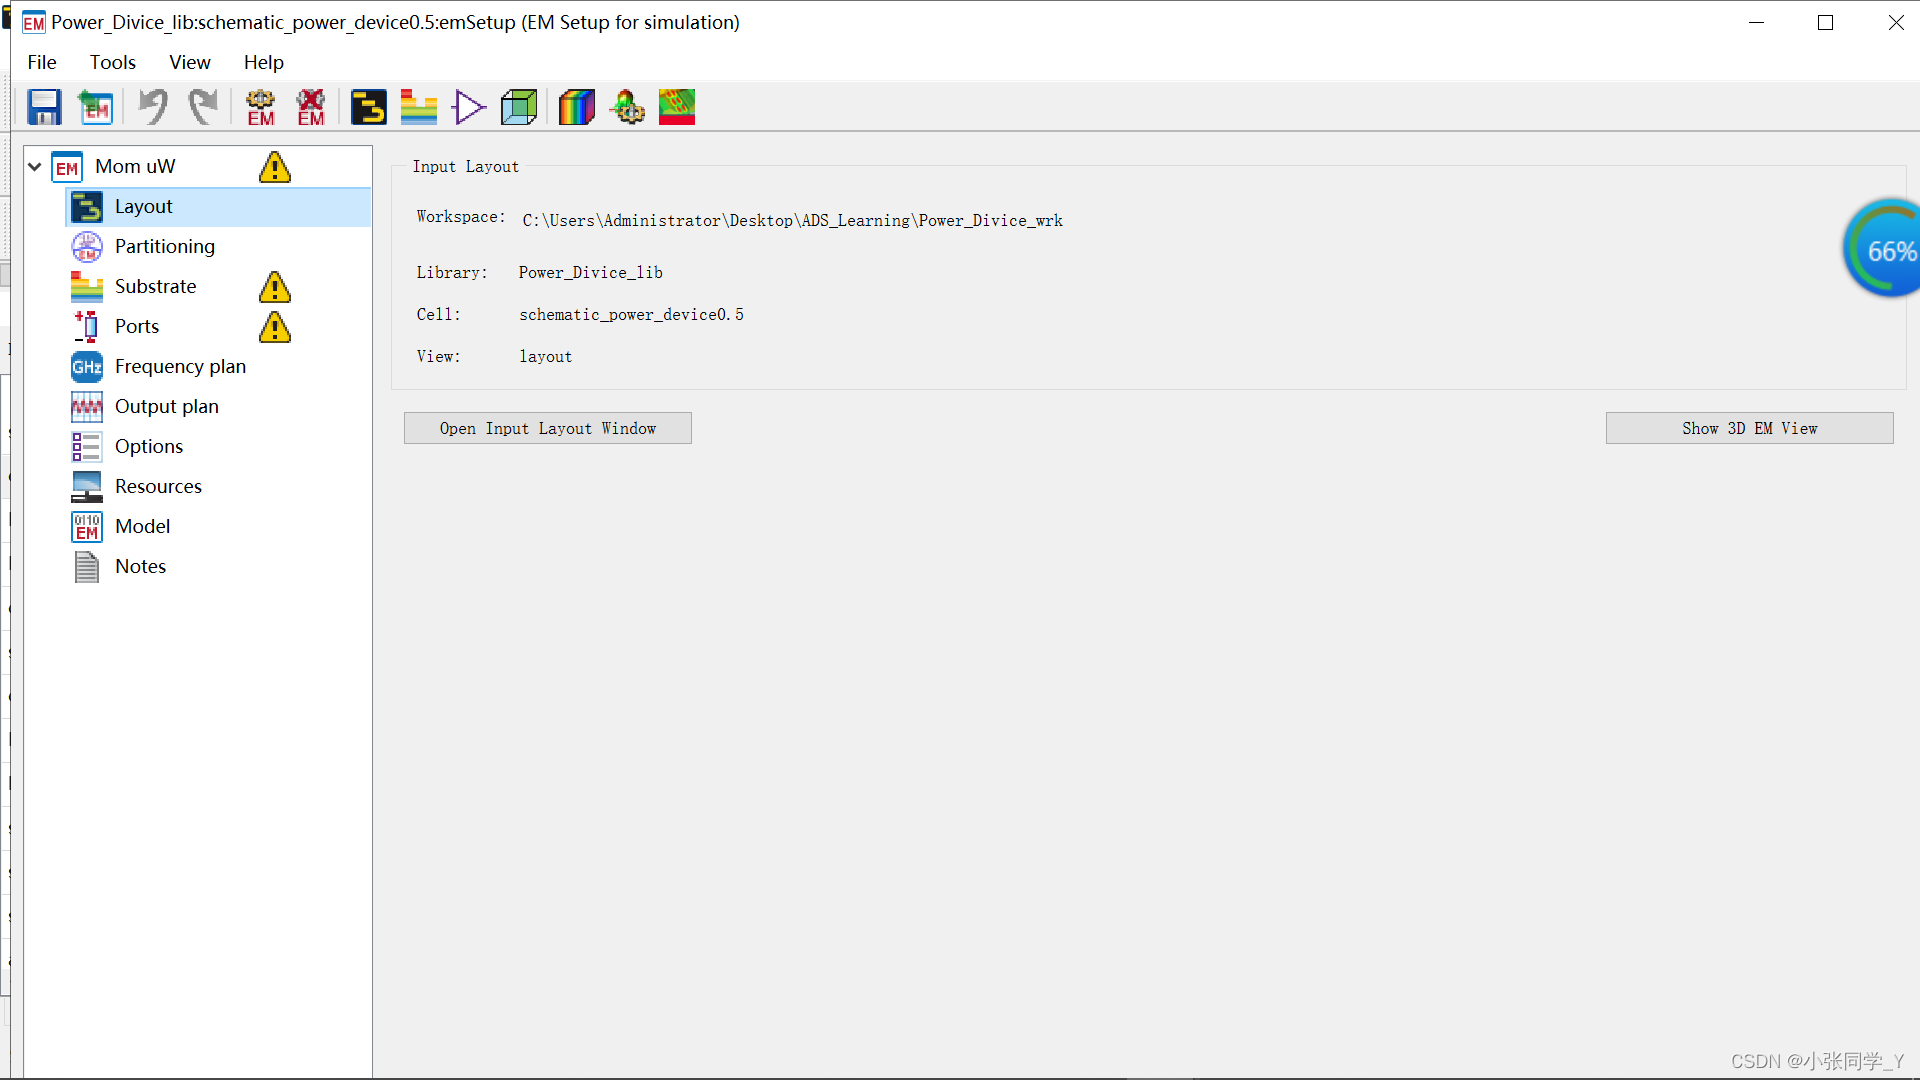
Task: Click Show 3D EM View button
Action: [x=1749, y=428]
